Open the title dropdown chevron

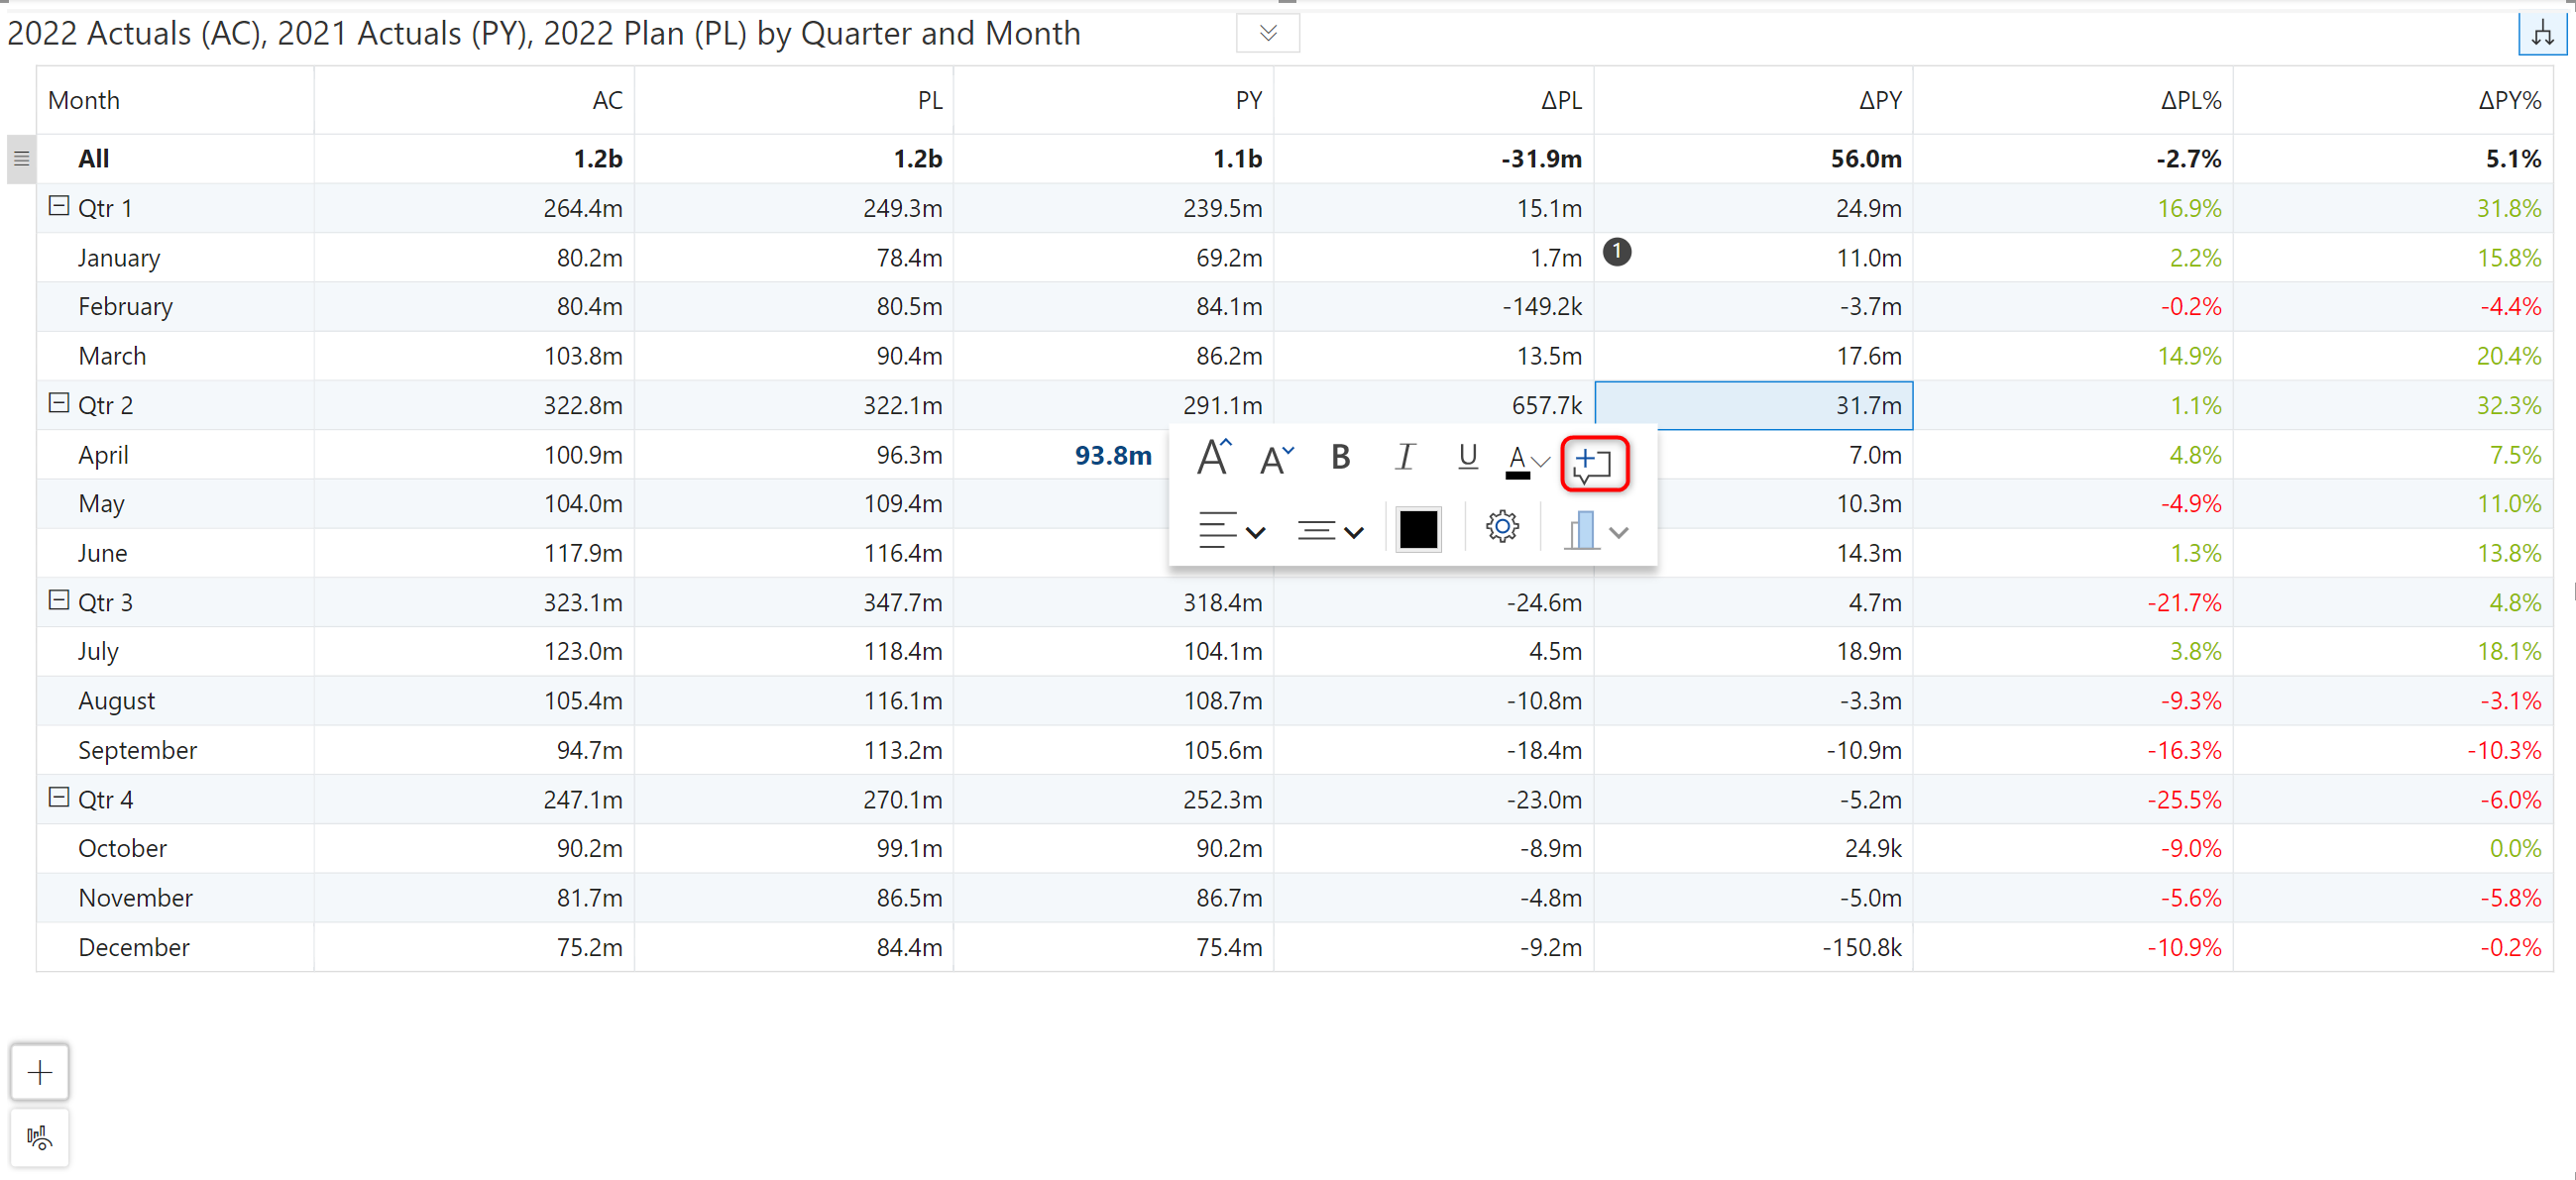[1267, 34]
